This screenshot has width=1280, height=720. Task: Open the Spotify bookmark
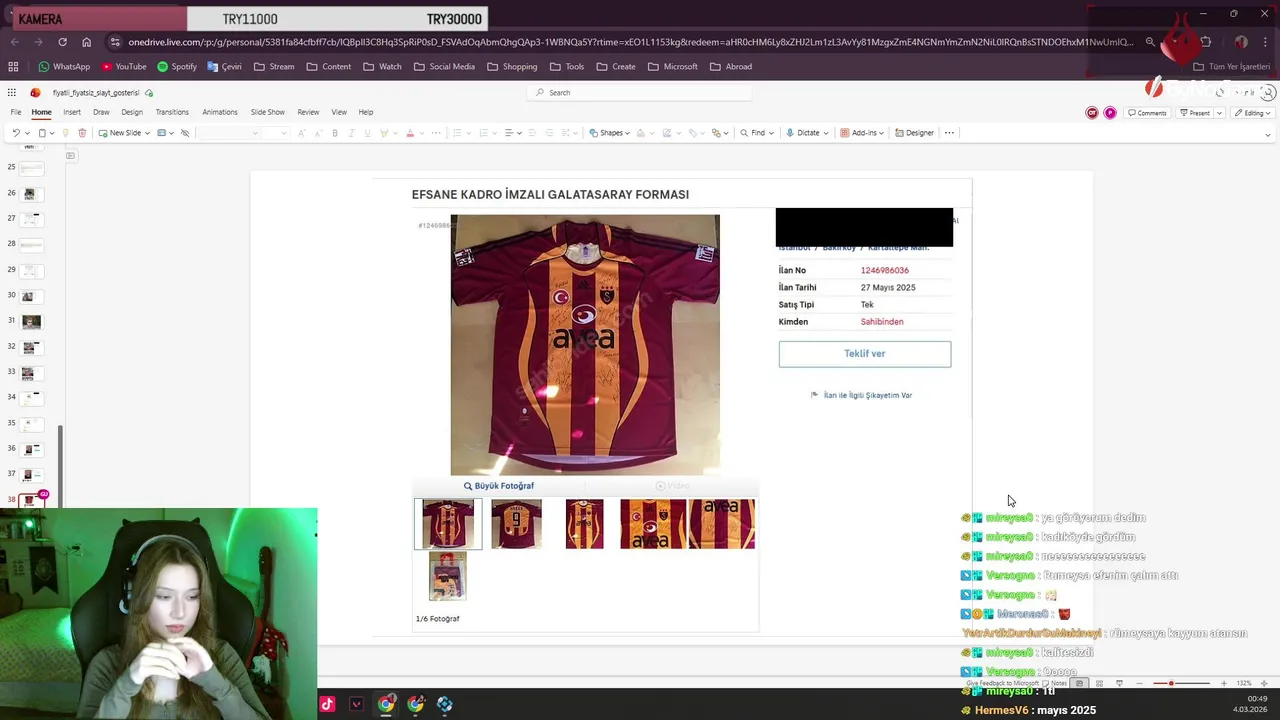tap(177, 67)
